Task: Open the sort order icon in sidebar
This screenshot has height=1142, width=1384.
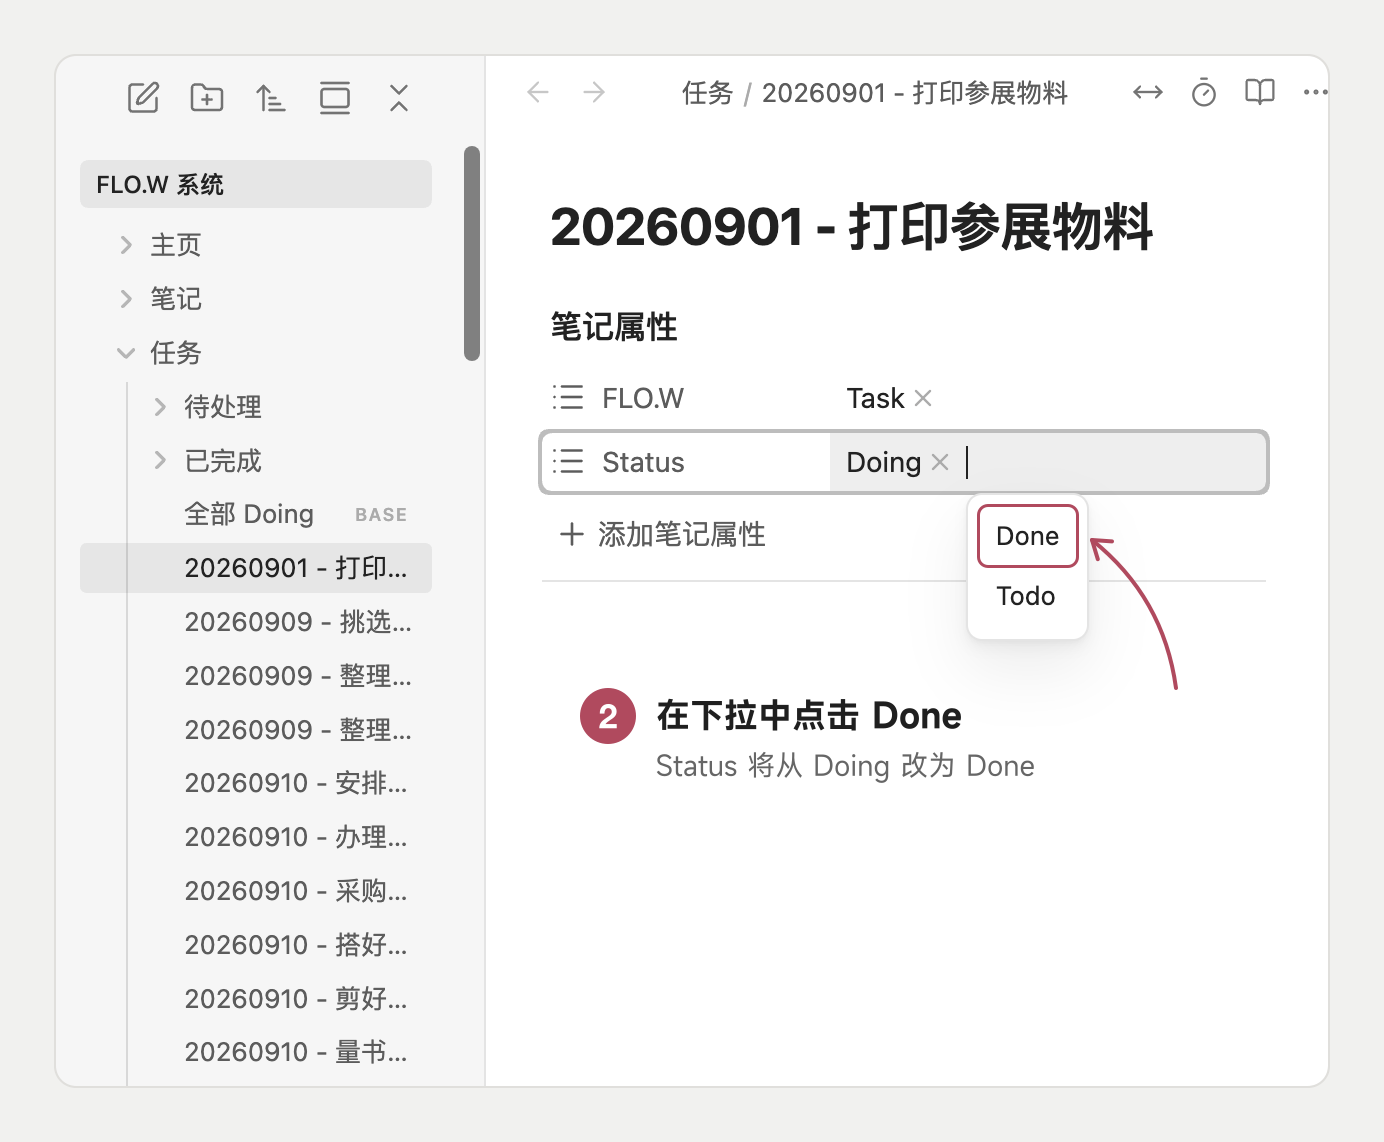Action: (x=270, y=98)
